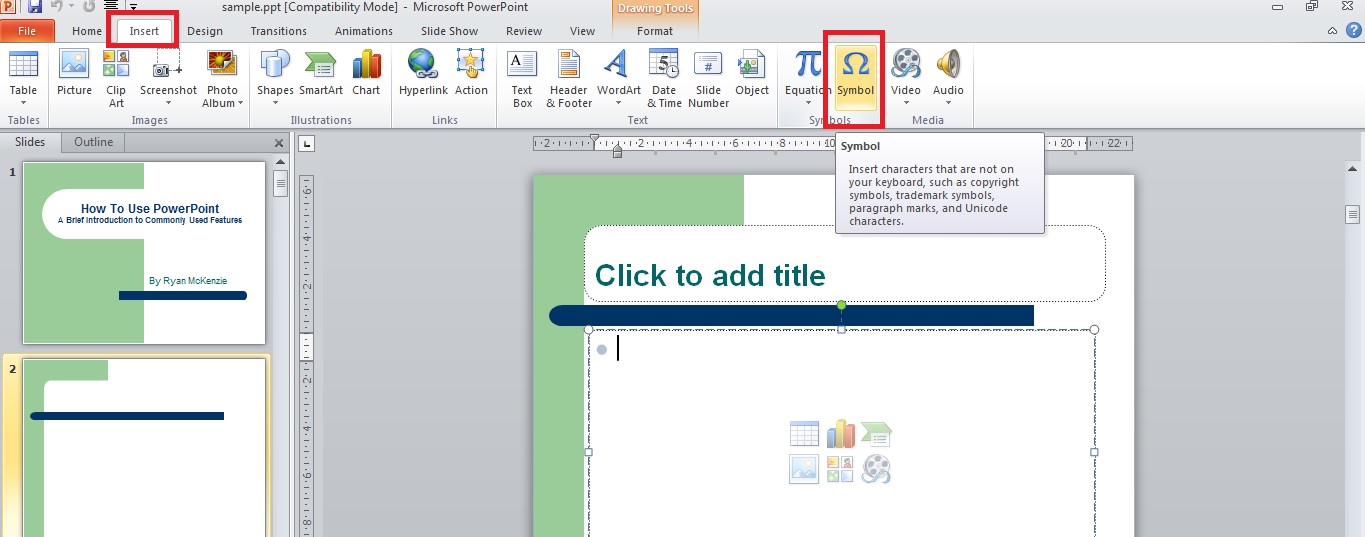Expand the Screenshot dropdown arrow

(x=169, y=103)
